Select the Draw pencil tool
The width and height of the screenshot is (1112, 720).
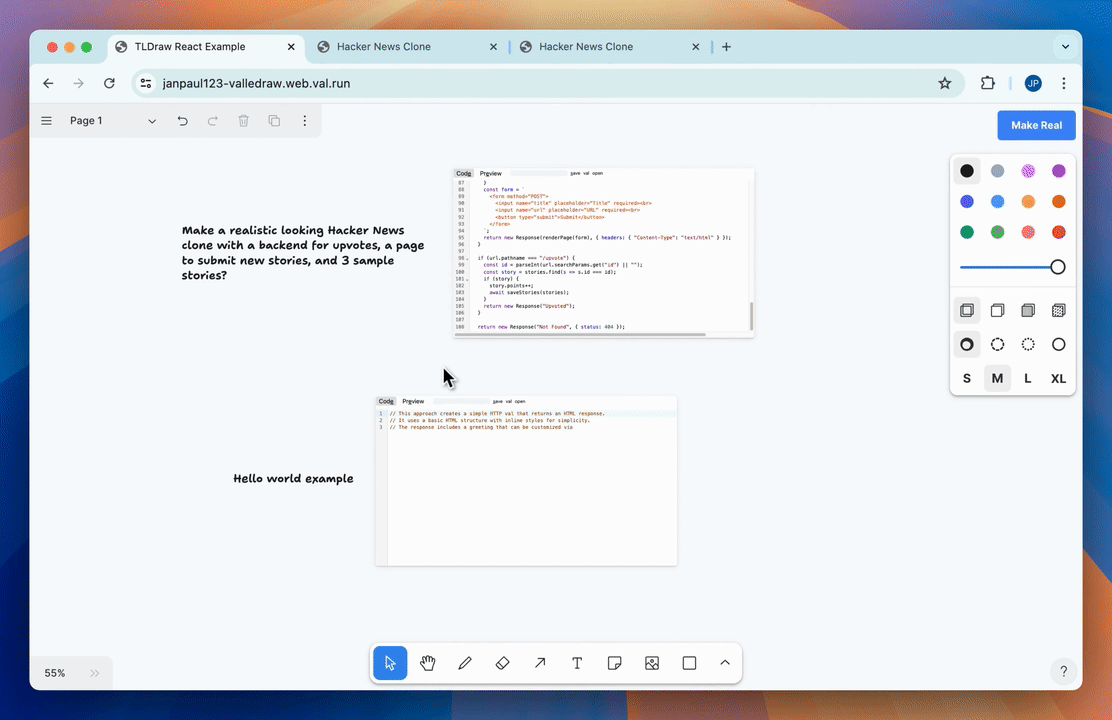pyautogui.click(x=465, y=663)
